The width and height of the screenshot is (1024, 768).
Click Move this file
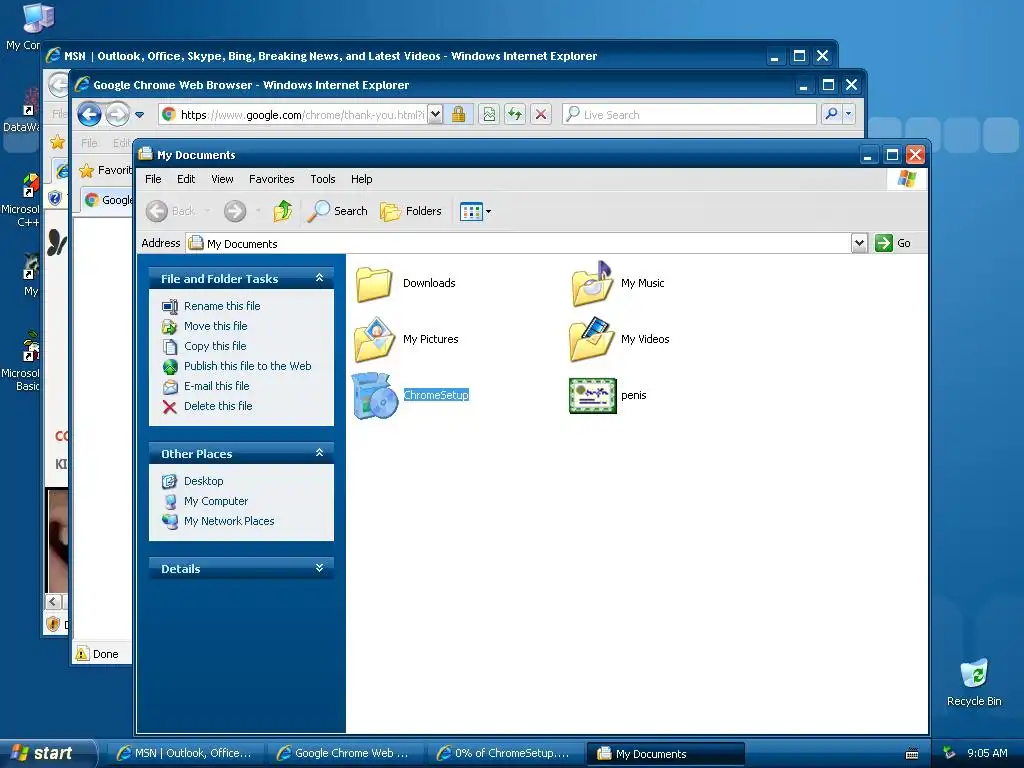coord(216,326)
